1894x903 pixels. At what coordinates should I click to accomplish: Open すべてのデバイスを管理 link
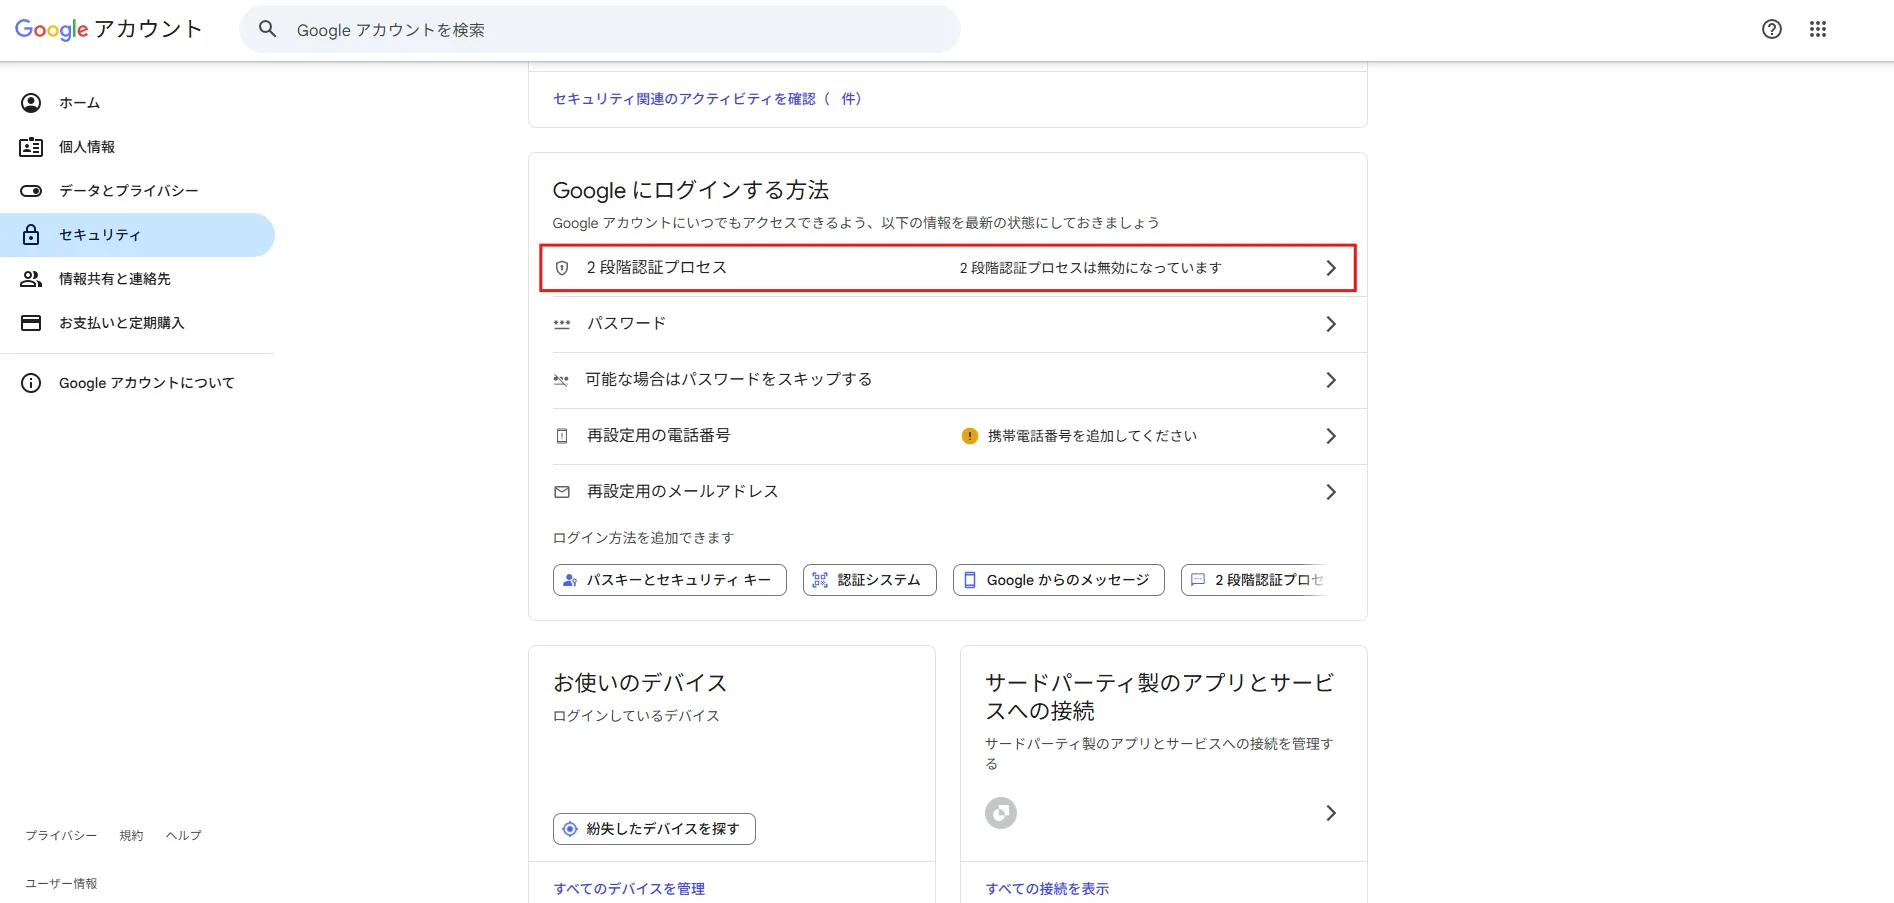(629, 889)
